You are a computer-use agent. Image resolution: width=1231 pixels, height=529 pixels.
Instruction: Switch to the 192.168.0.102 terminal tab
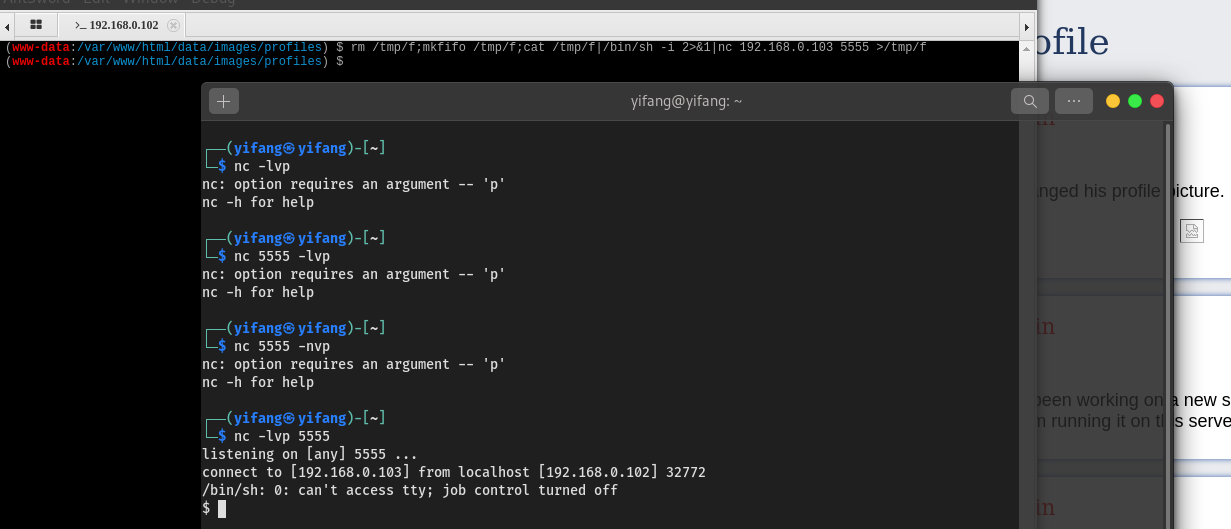point(122,25)
